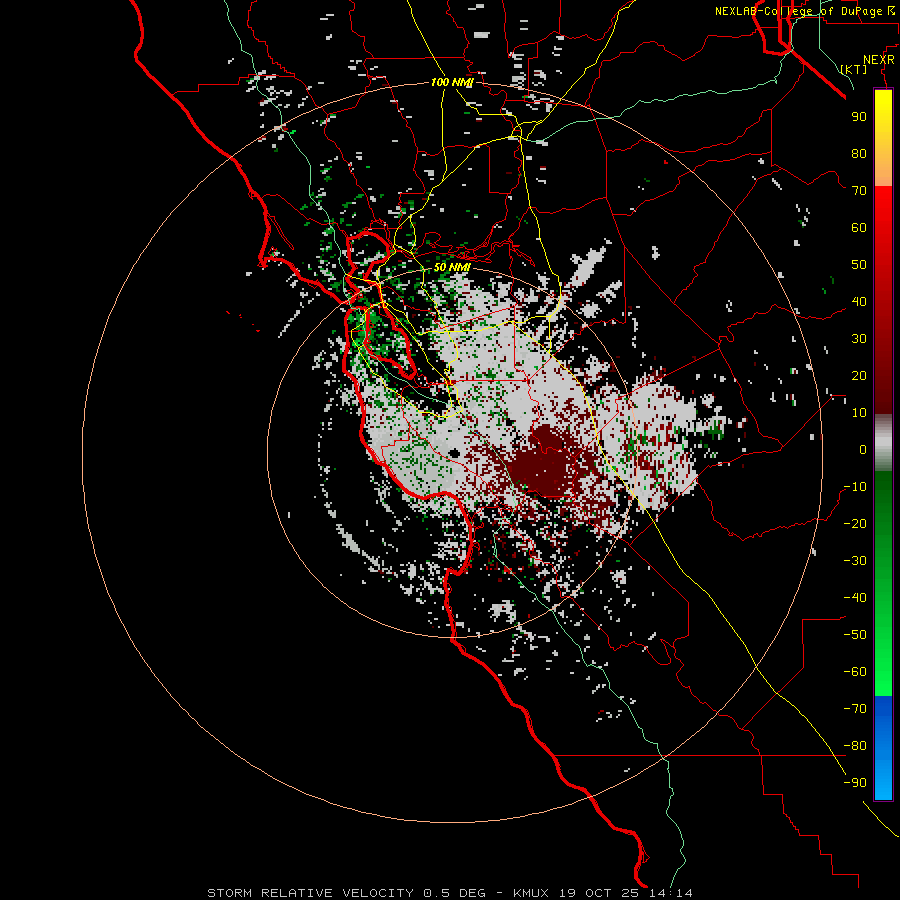900x900 pixels.
Task: Click the -30 value on velocity scale
Action: click(855, 561)
